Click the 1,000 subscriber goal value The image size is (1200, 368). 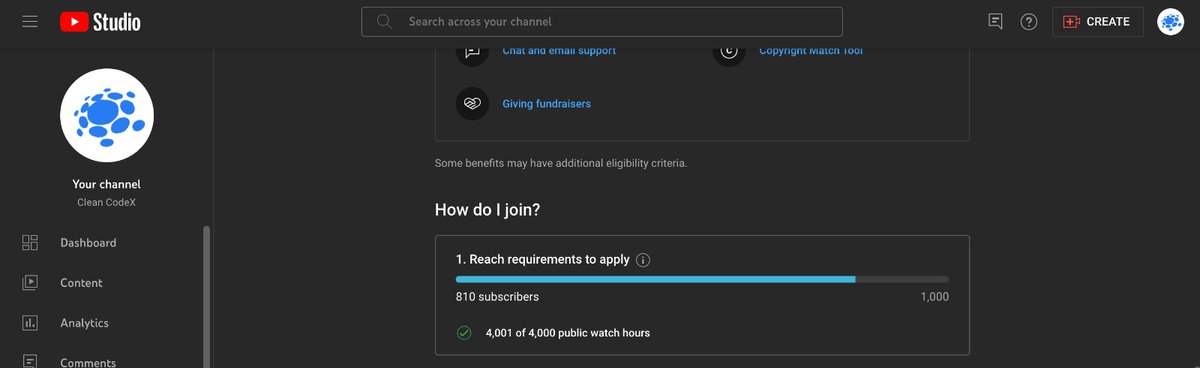pyautogui.click(x=935, y=297)
